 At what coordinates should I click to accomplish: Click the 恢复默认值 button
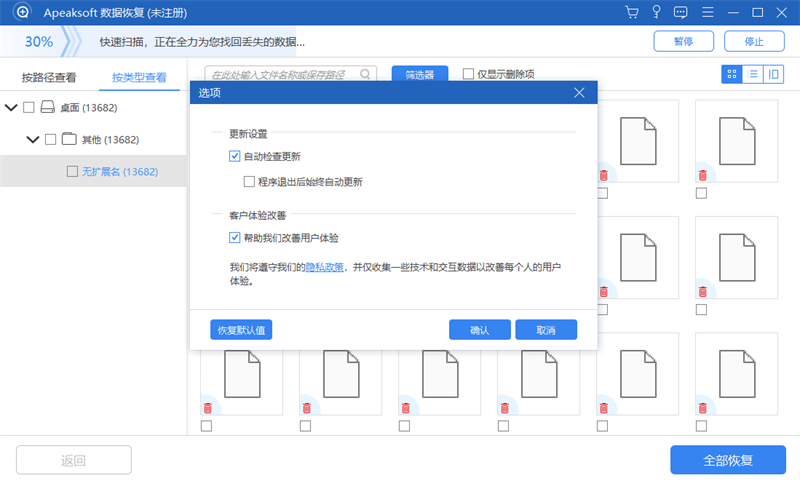tap(241, 330)
